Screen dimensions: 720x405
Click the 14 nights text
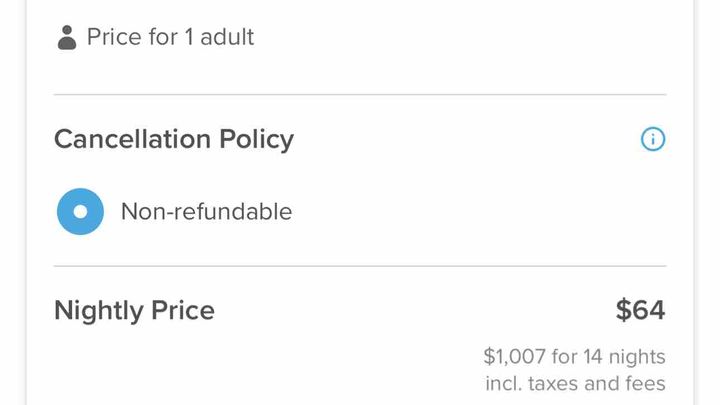(x=624, y=357)
